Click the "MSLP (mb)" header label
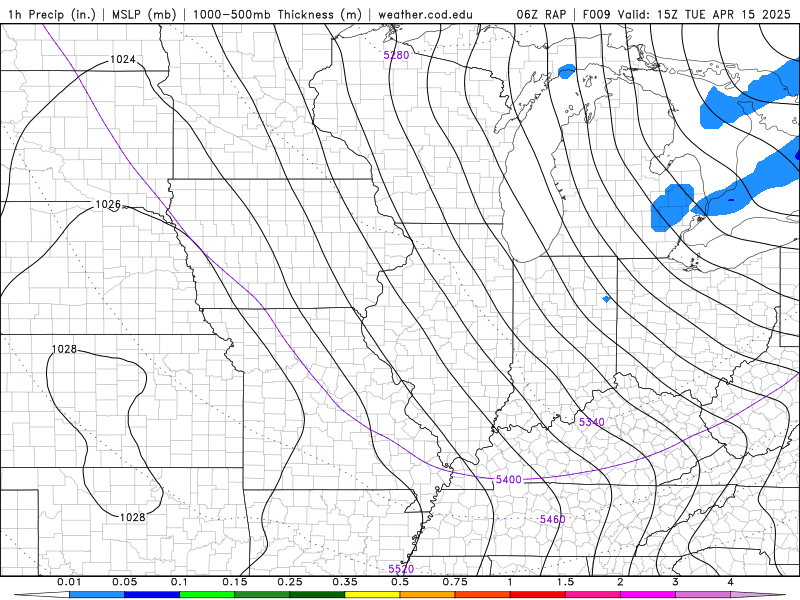The height and width of the screenshot is (600, 800). coord(144,14)
